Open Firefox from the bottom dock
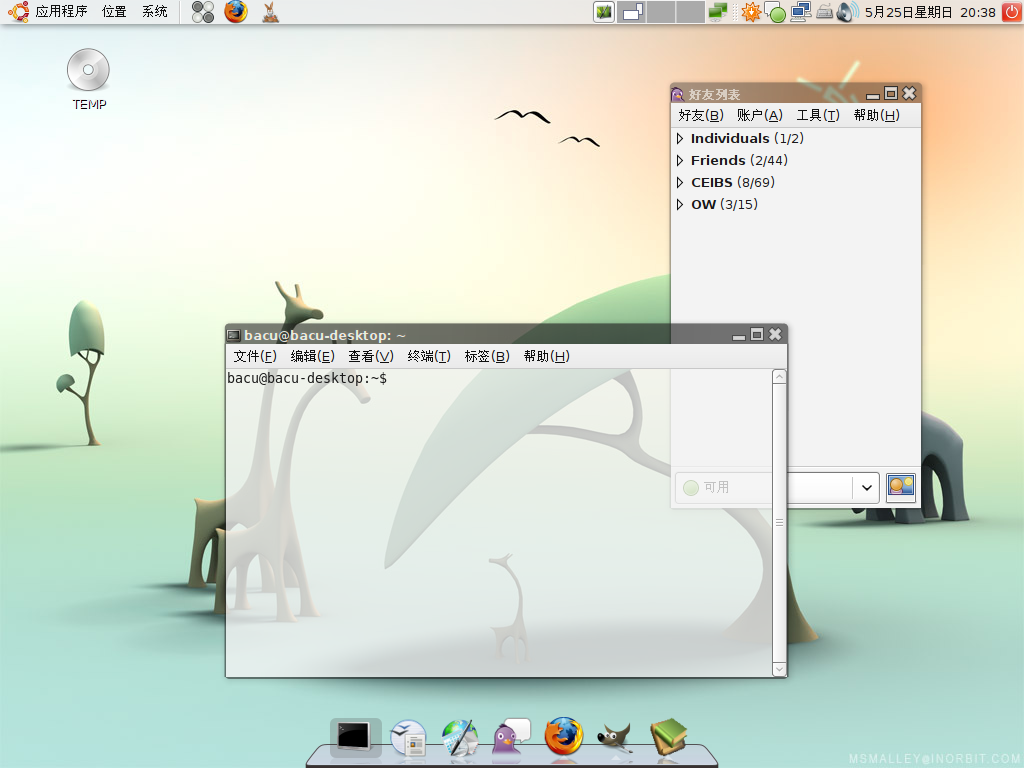 (x=564, y=735)
